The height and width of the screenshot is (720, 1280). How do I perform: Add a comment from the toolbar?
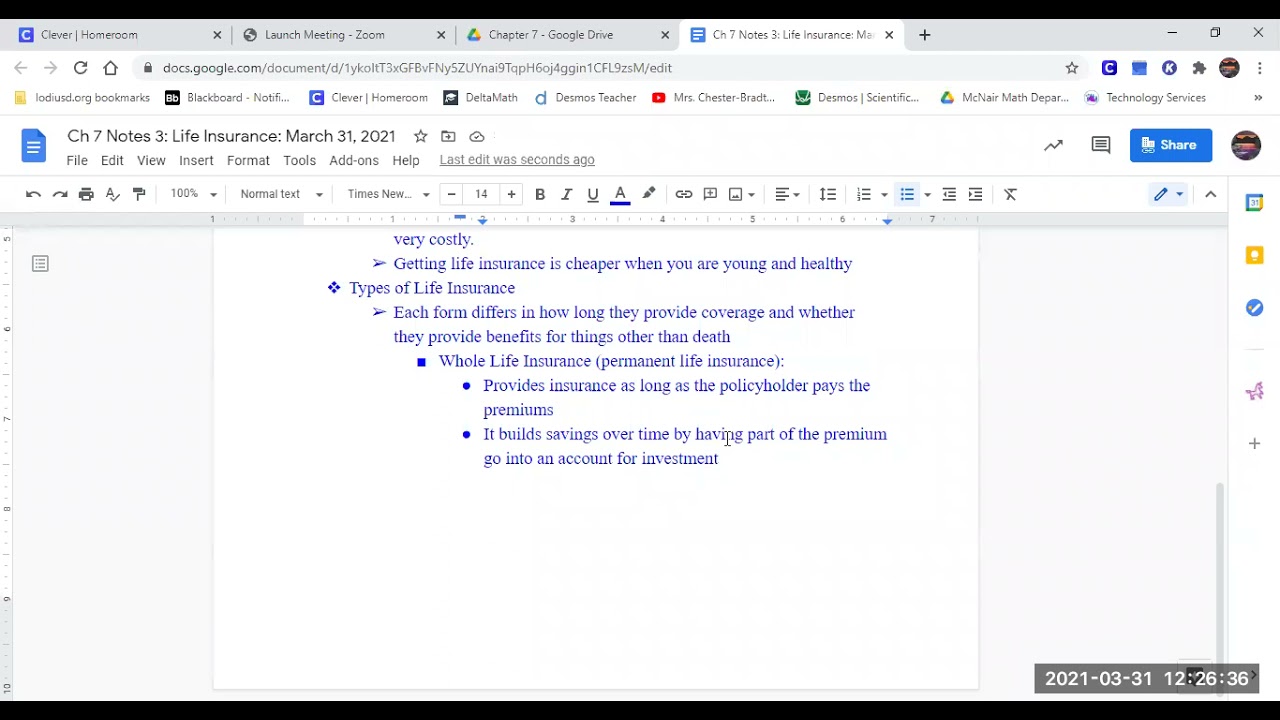[710, 194]
